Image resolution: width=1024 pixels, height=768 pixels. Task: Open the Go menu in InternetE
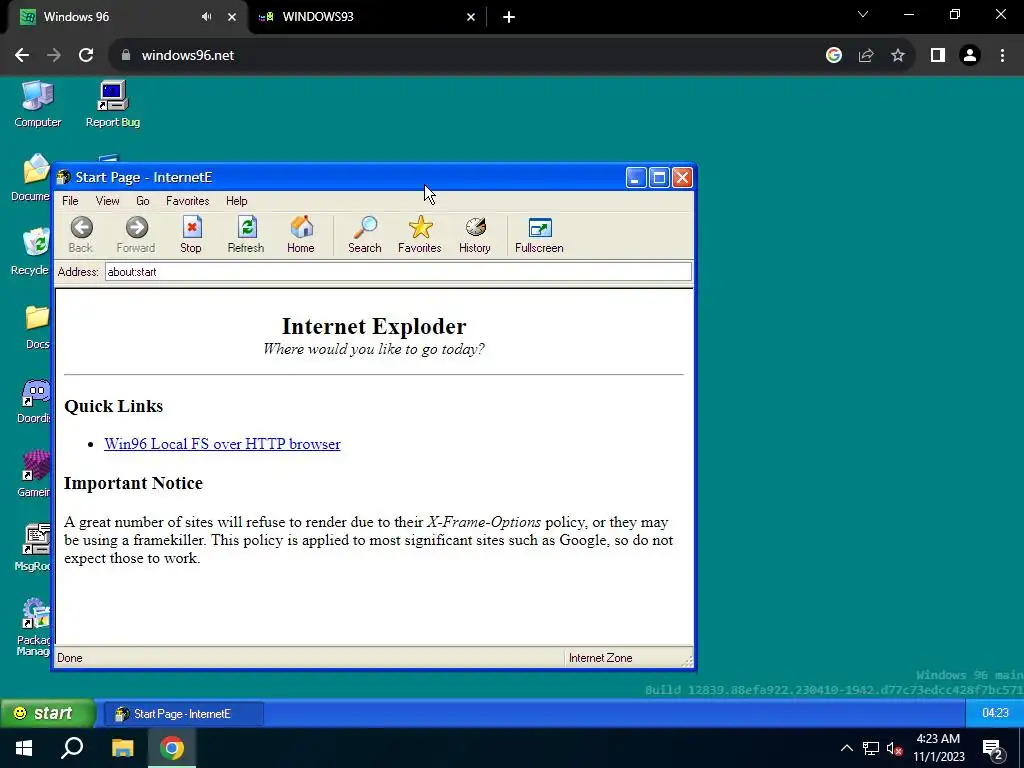[142, 201]
